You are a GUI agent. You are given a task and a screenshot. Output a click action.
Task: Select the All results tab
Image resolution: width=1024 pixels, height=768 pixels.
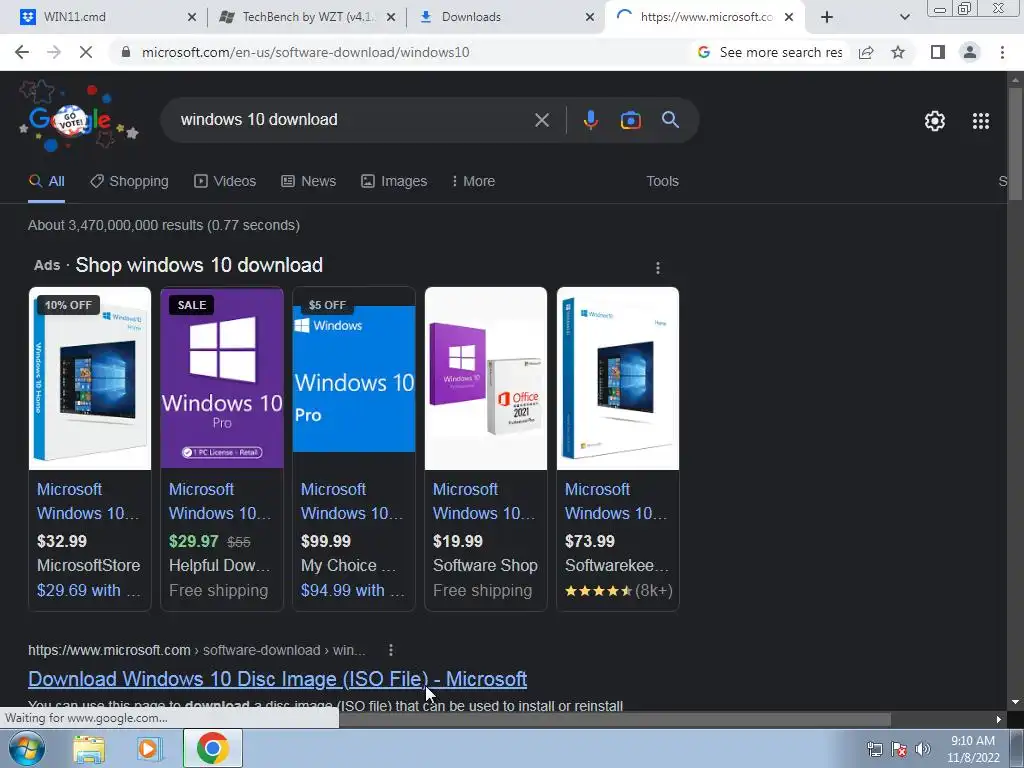(46, 182)
